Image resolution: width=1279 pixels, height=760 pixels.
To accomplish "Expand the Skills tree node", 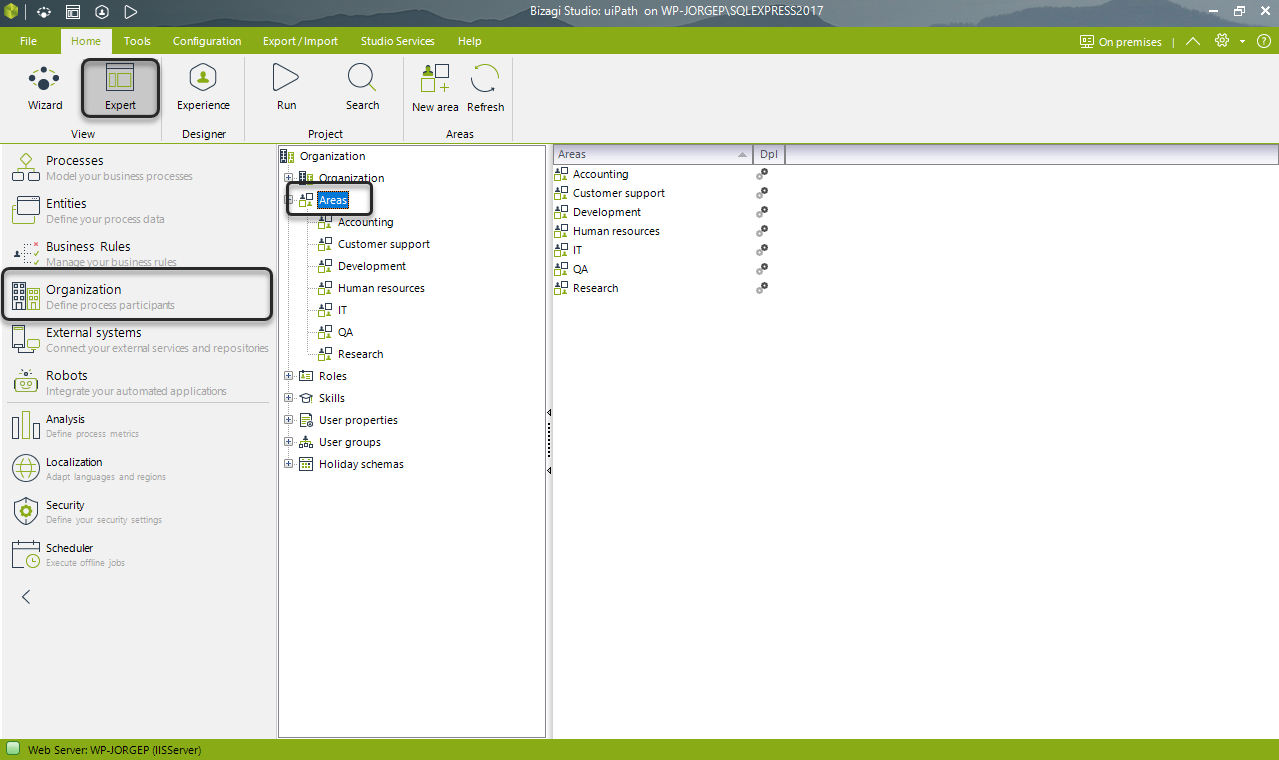I will point(289,398).
